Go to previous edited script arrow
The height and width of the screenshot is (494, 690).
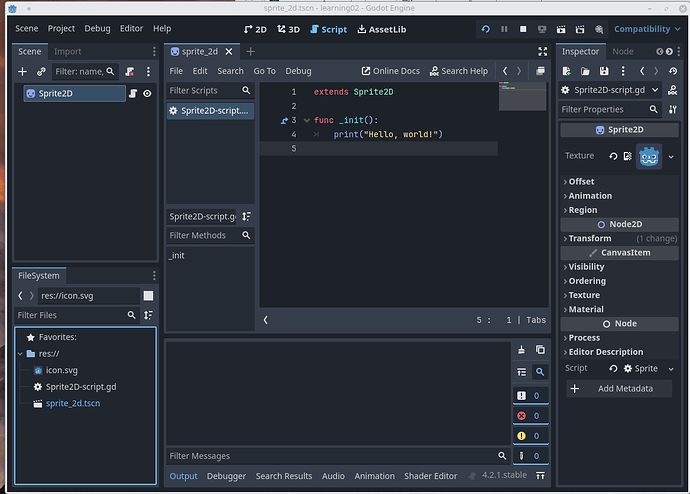[505, 71]
